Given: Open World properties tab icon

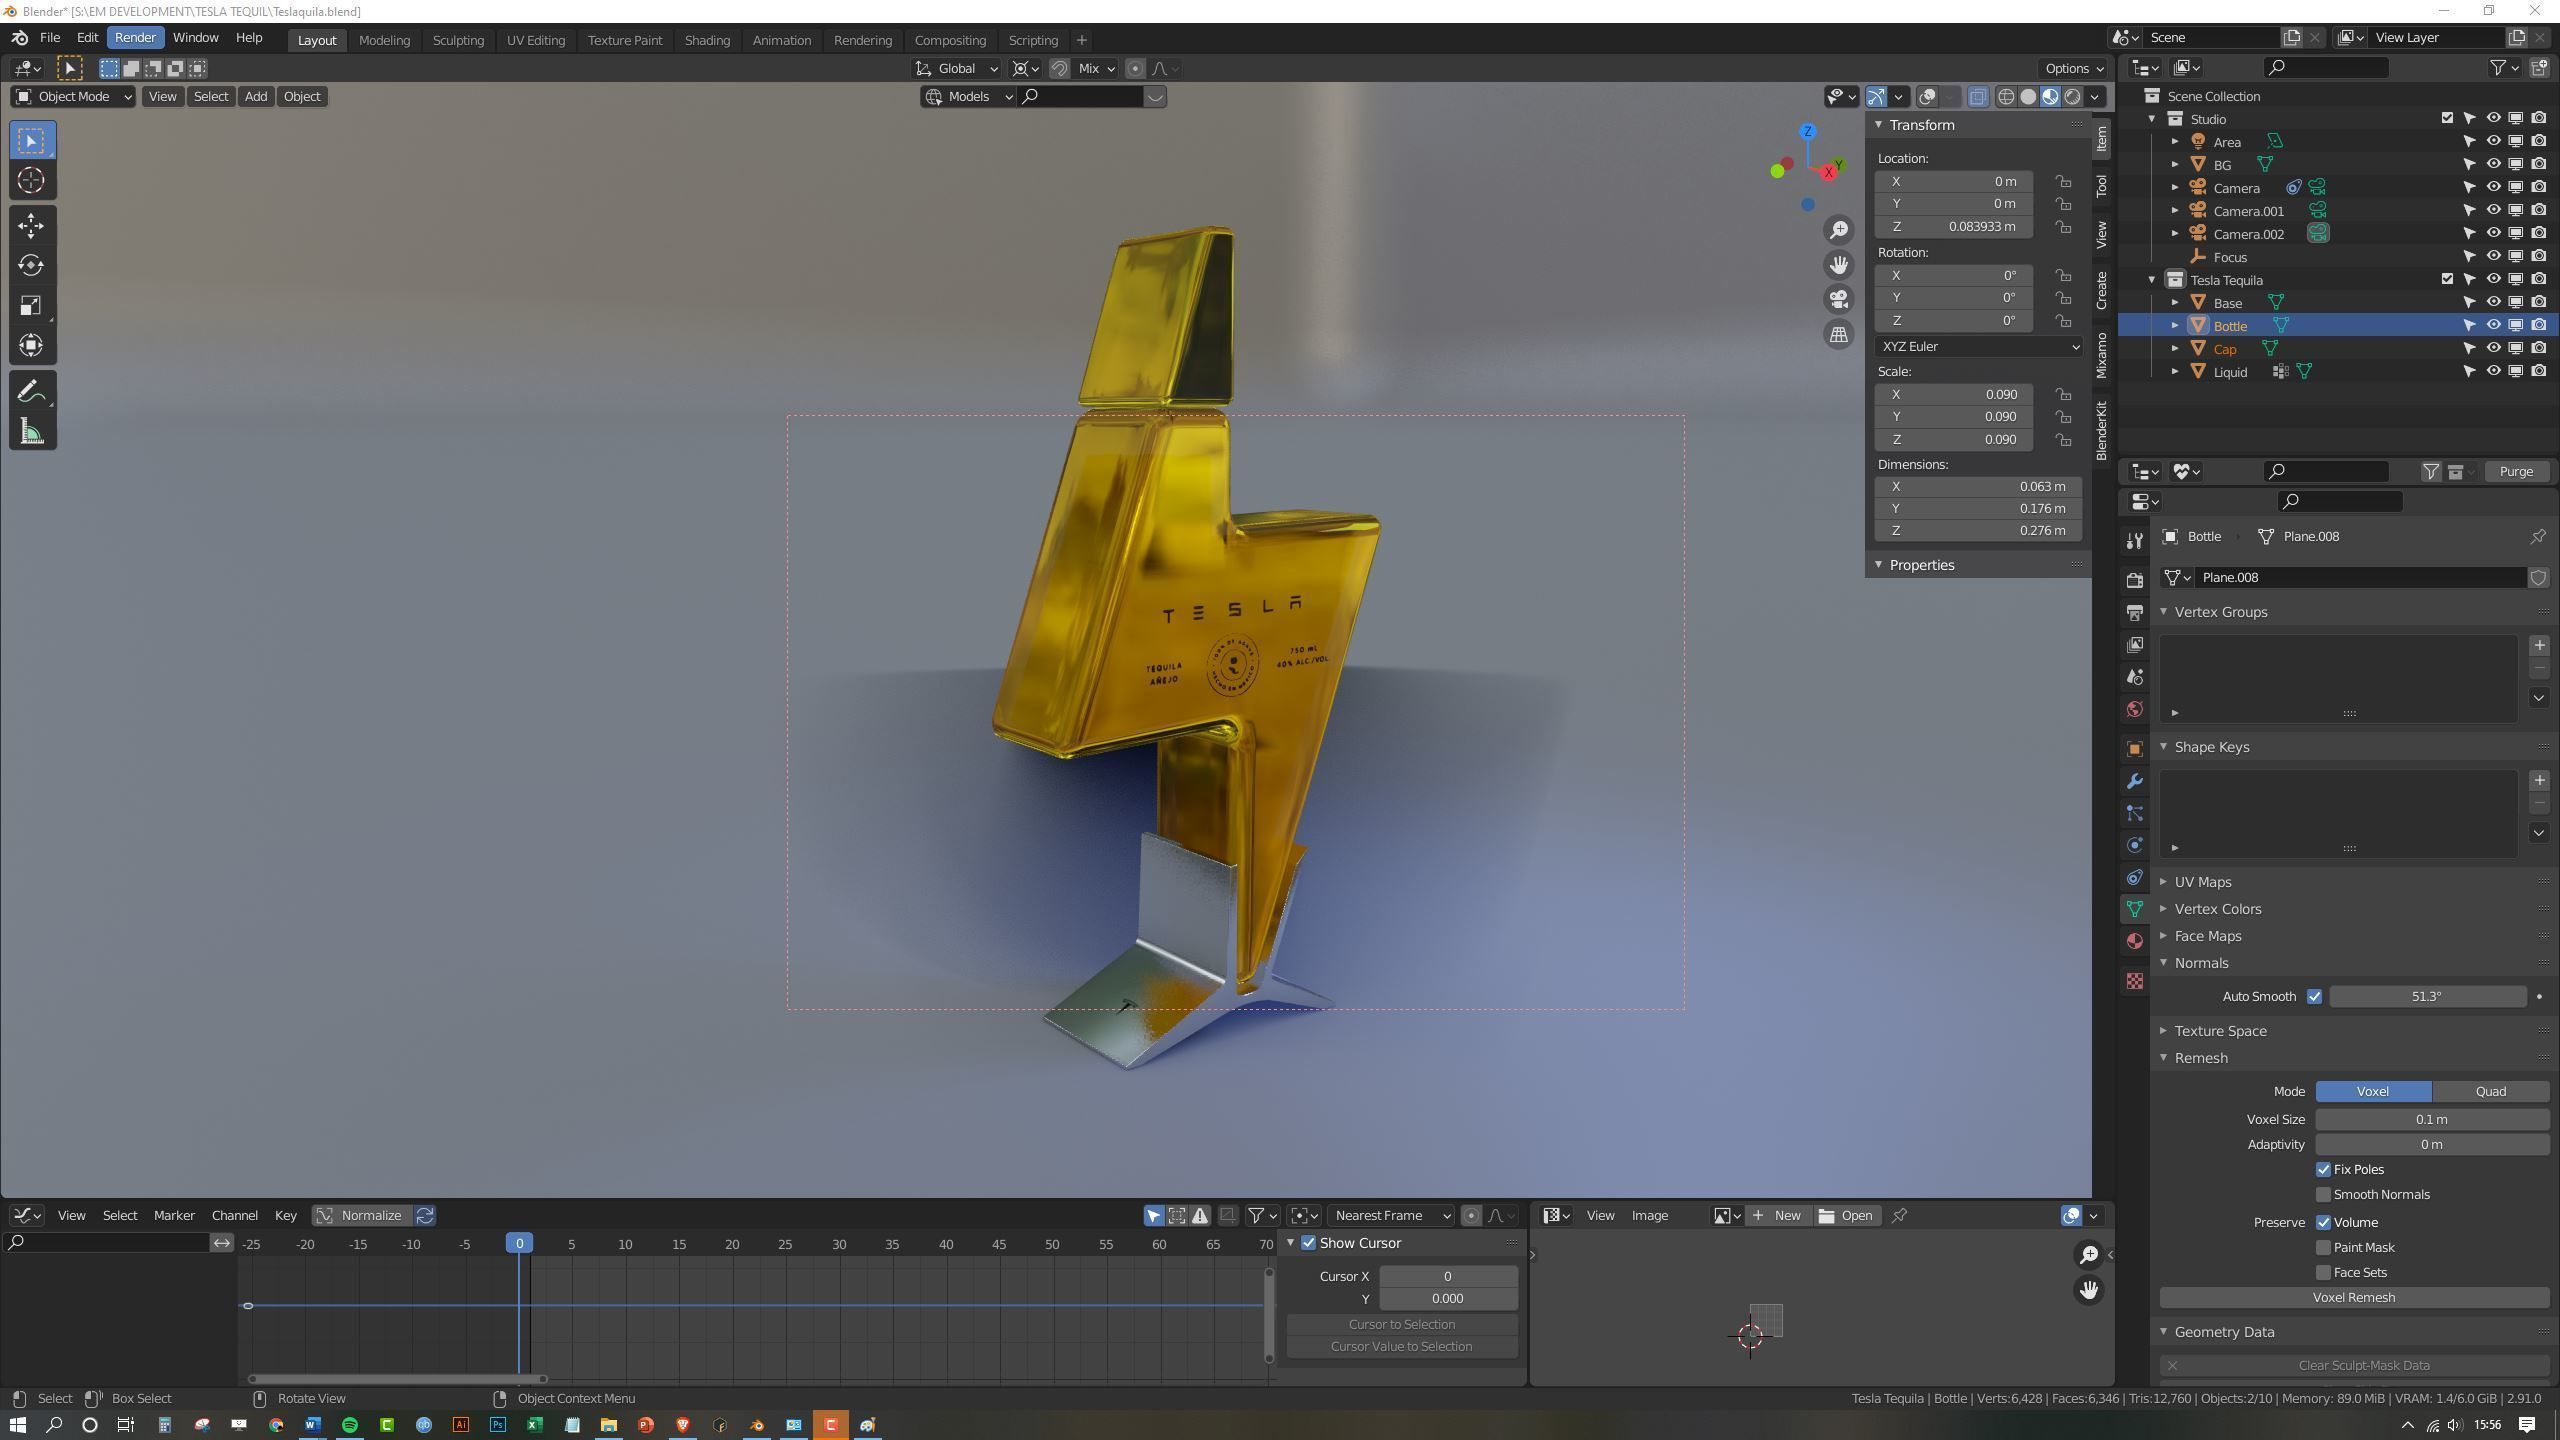Looking at the screenshot, I should pos(2135,709).
